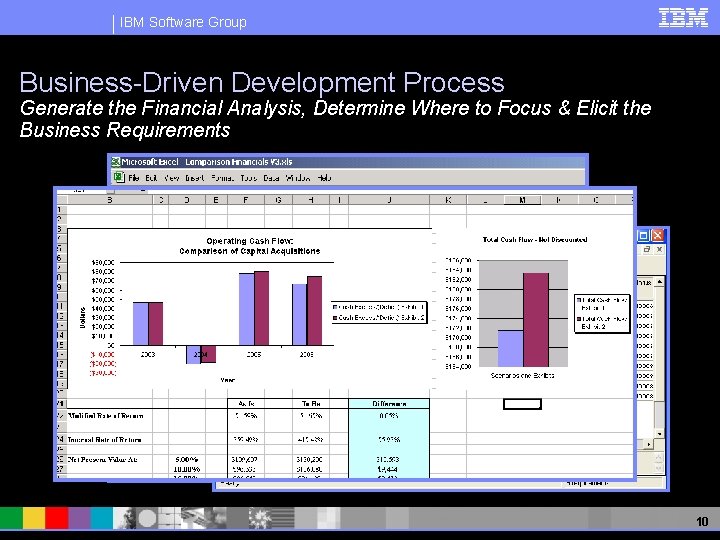Click the Excel icon in the title bar
This screenshot has width=720, height=540.
[116, 162]
